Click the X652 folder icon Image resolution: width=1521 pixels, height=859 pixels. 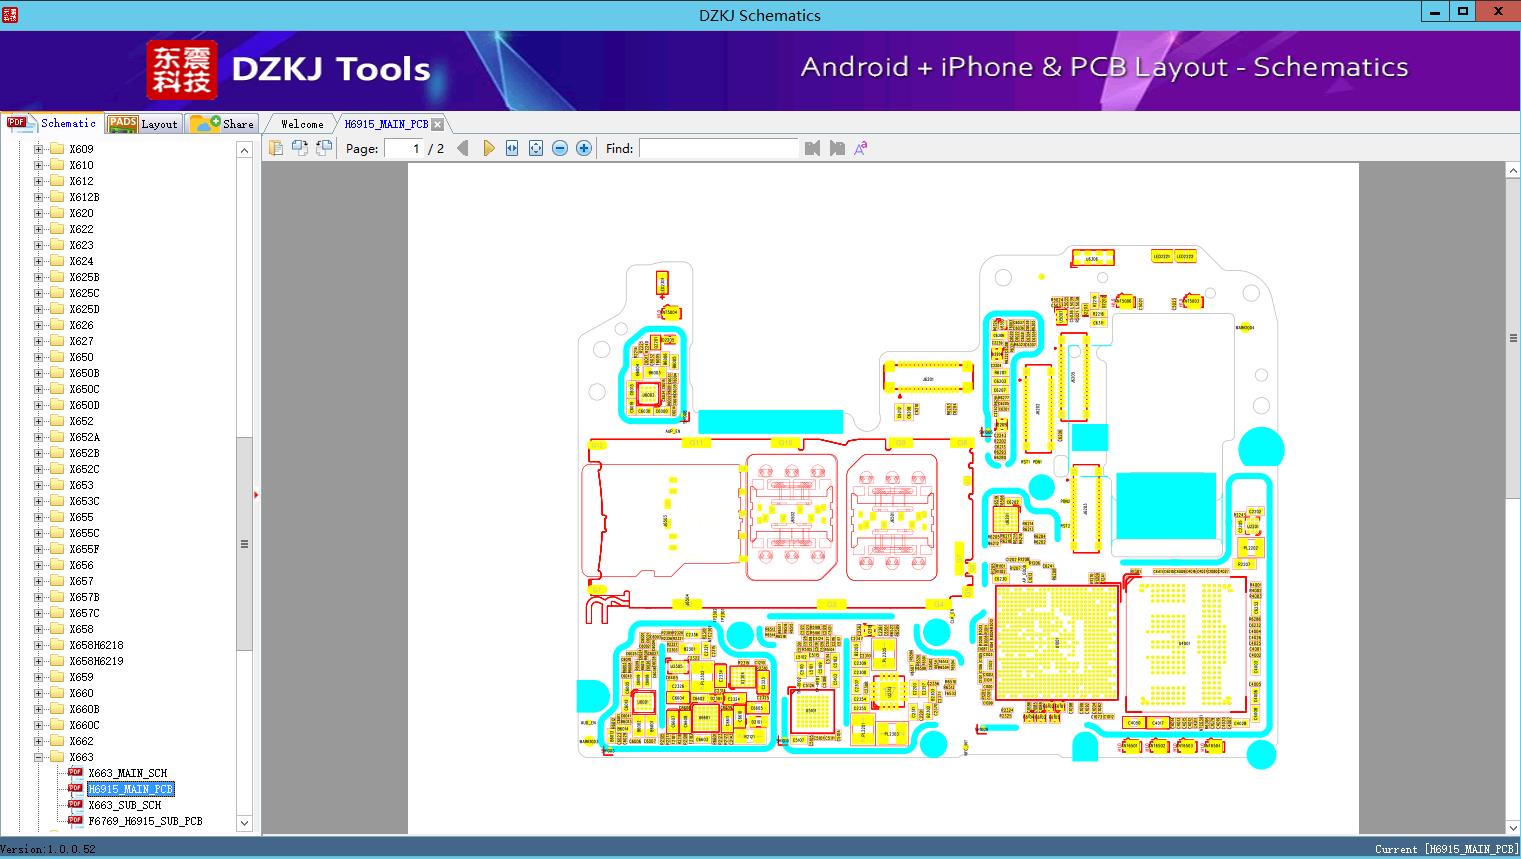tap(57, 421)
